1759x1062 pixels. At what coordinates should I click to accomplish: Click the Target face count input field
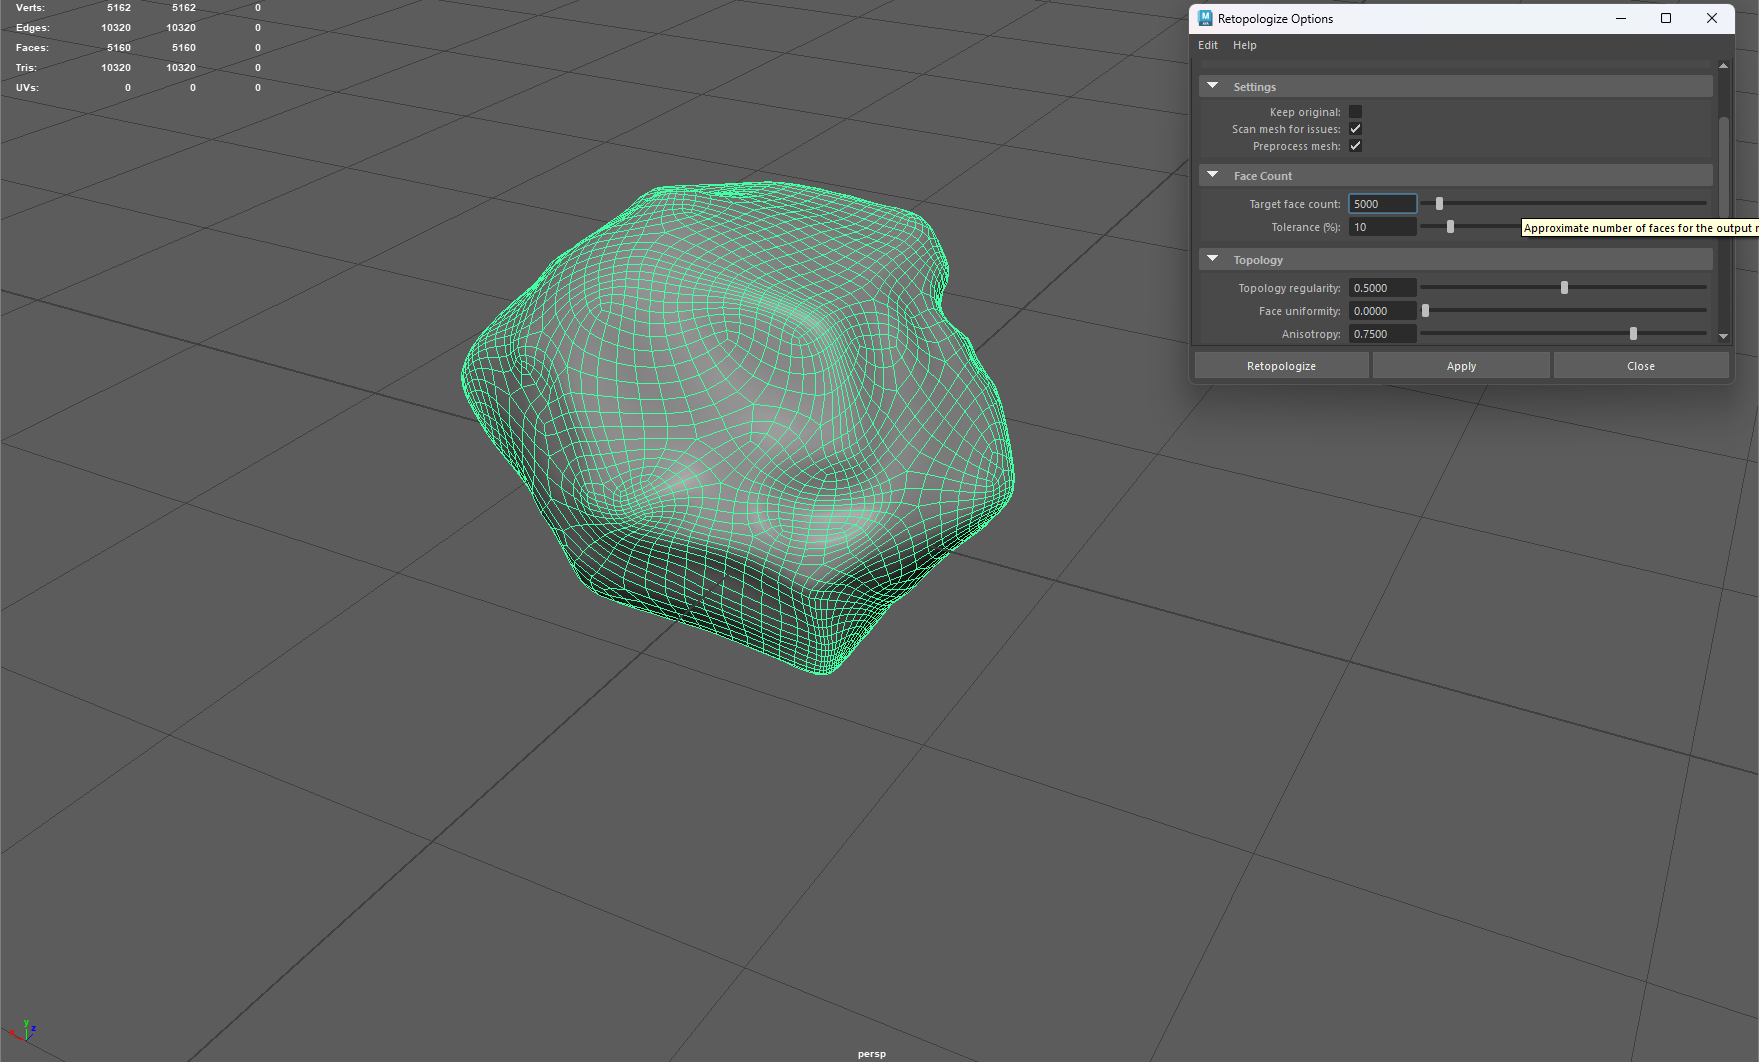pos(1383,204)
